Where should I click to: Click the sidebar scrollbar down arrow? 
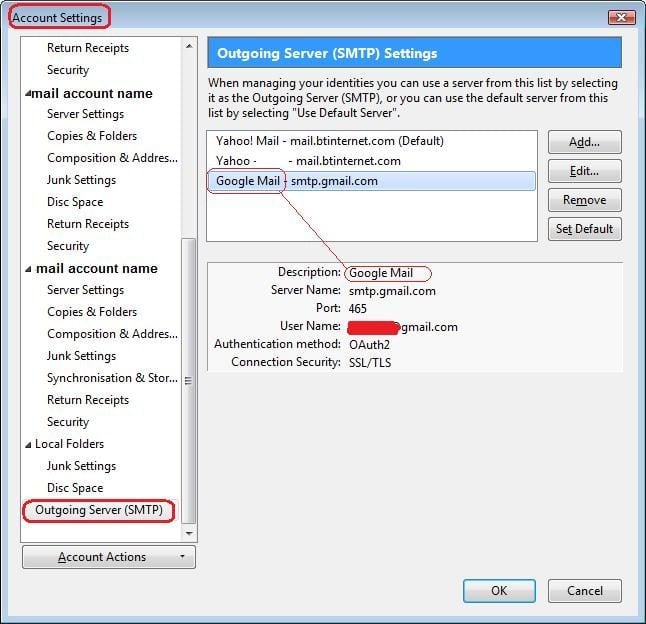(x=189, y=533)
